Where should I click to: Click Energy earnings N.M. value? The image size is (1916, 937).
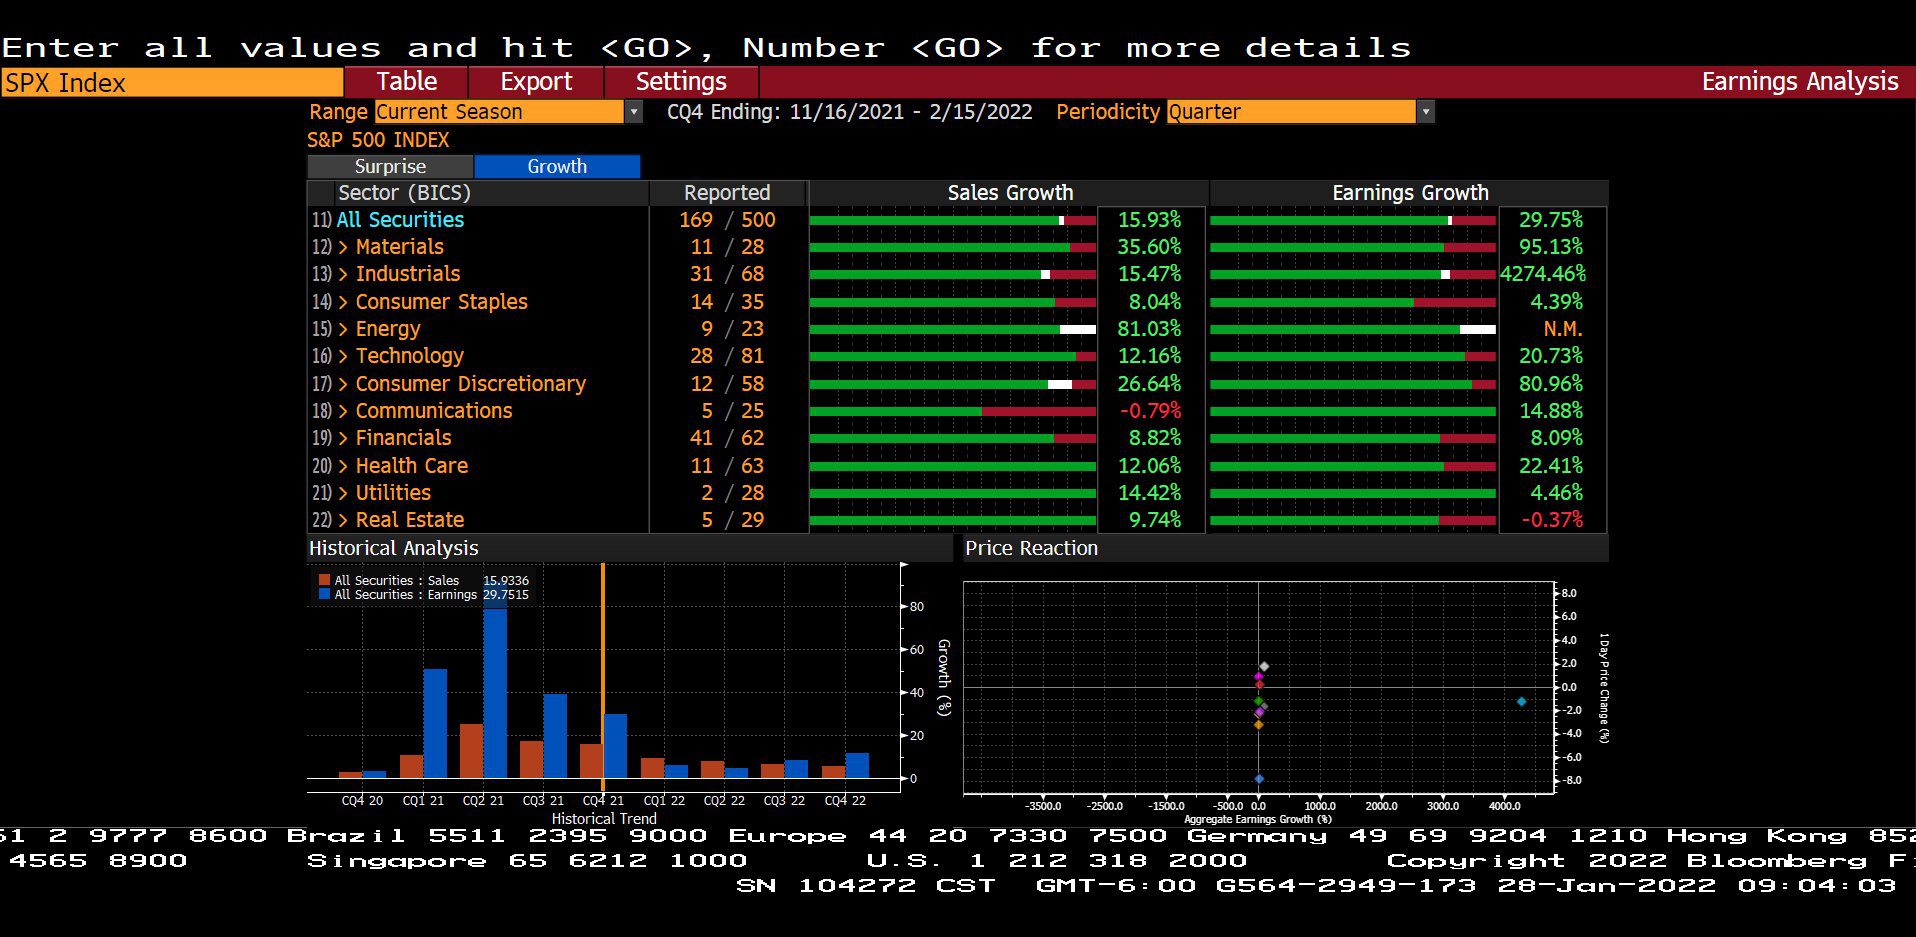click(x=1562, y=329)
